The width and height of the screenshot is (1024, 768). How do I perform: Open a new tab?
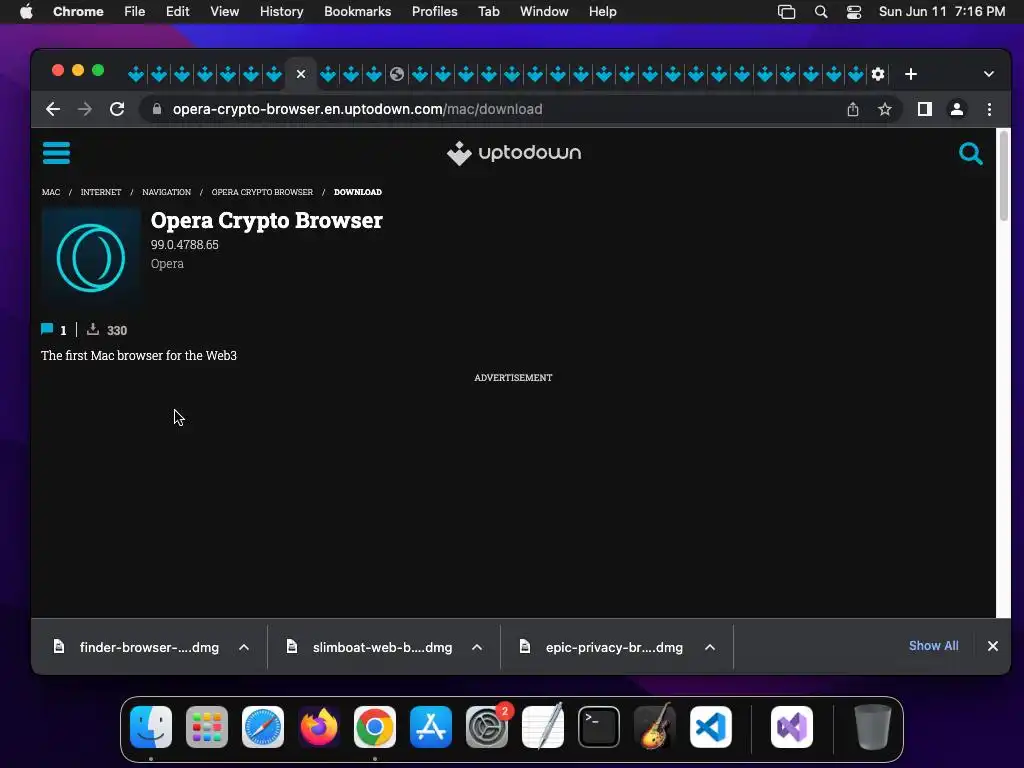coord(911,74)
